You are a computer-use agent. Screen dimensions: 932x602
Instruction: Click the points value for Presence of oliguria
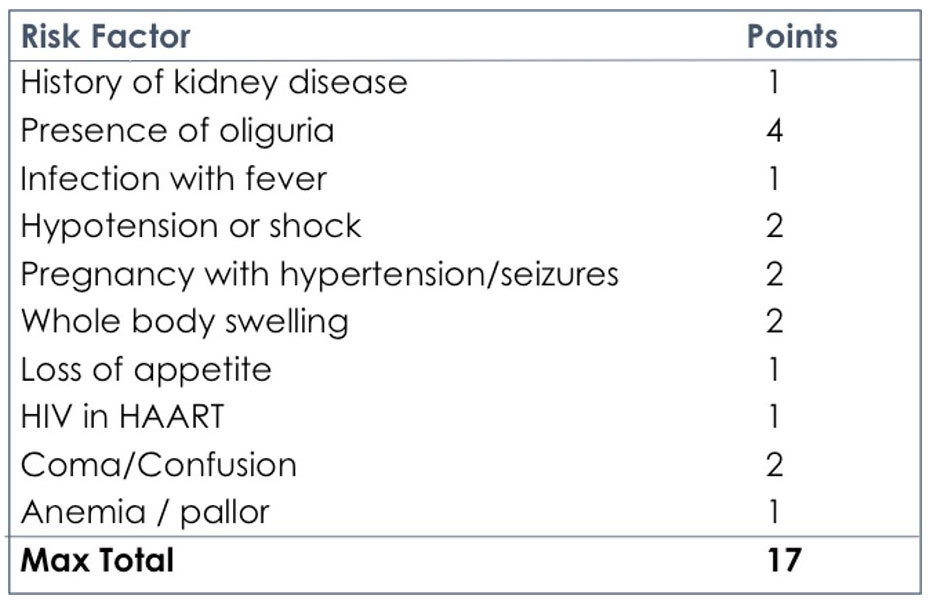coord(774,130)
